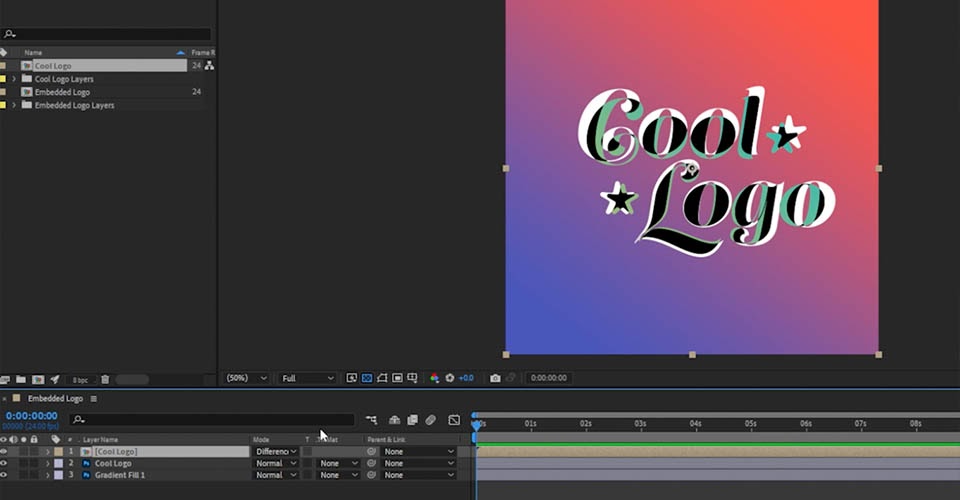Screen dimensions: 960x500
Task: Open layer 2 Cool Logo parent dropdown
Action: 419,463
